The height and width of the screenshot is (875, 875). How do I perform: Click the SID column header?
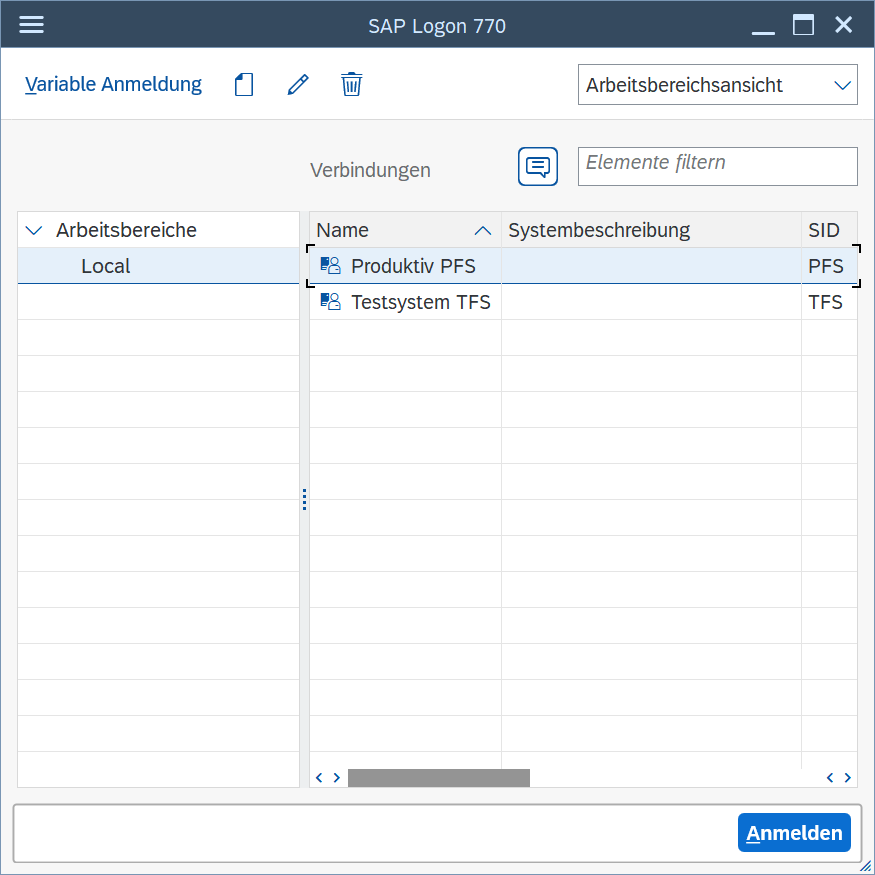[x=824, y=230]
